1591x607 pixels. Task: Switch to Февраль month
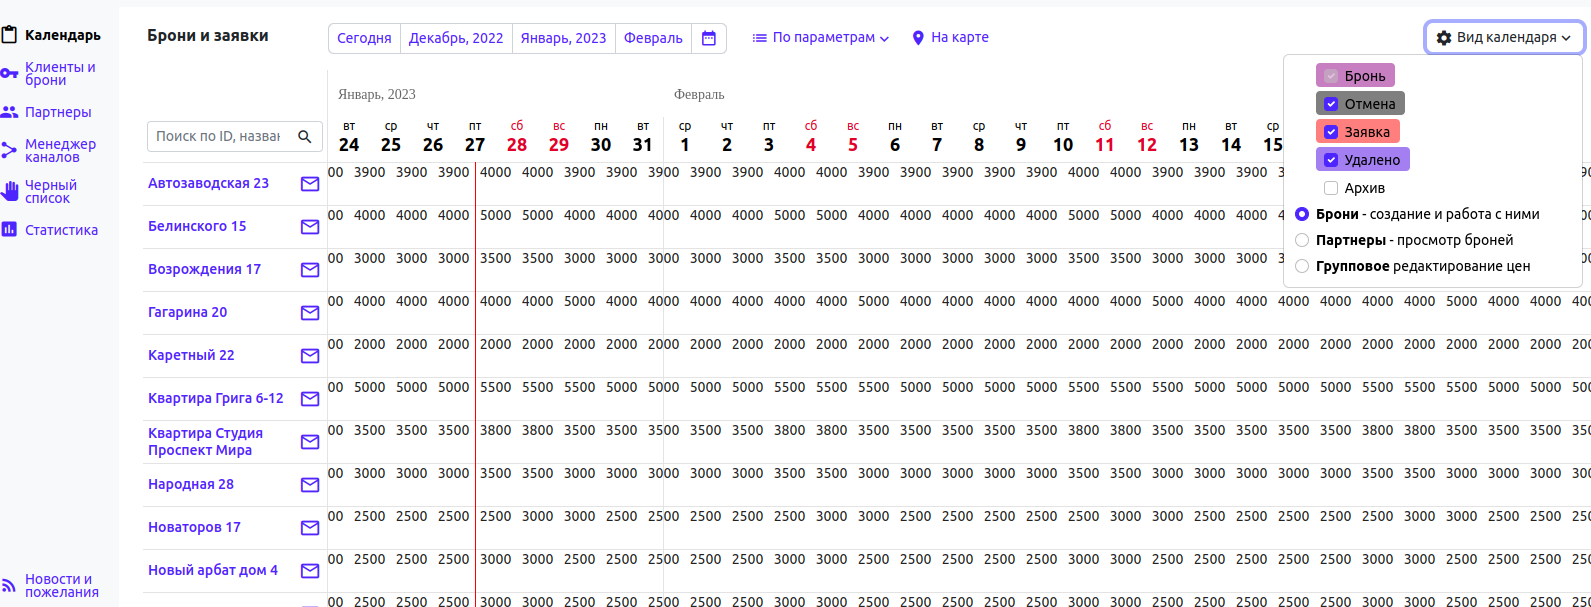653,38
